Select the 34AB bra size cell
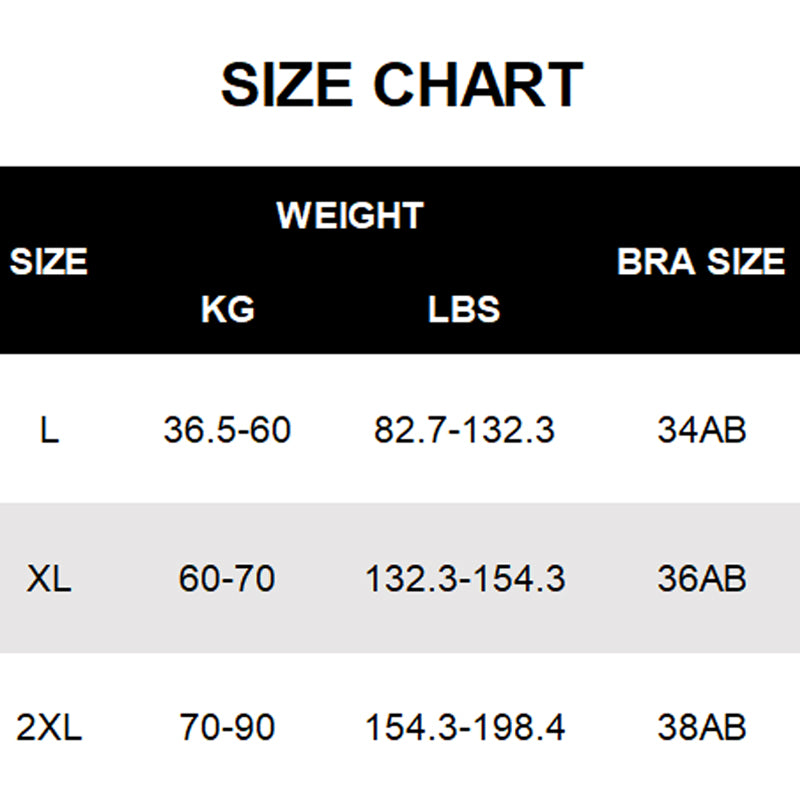Screen dimensions: 800x800 coord(702,431)
